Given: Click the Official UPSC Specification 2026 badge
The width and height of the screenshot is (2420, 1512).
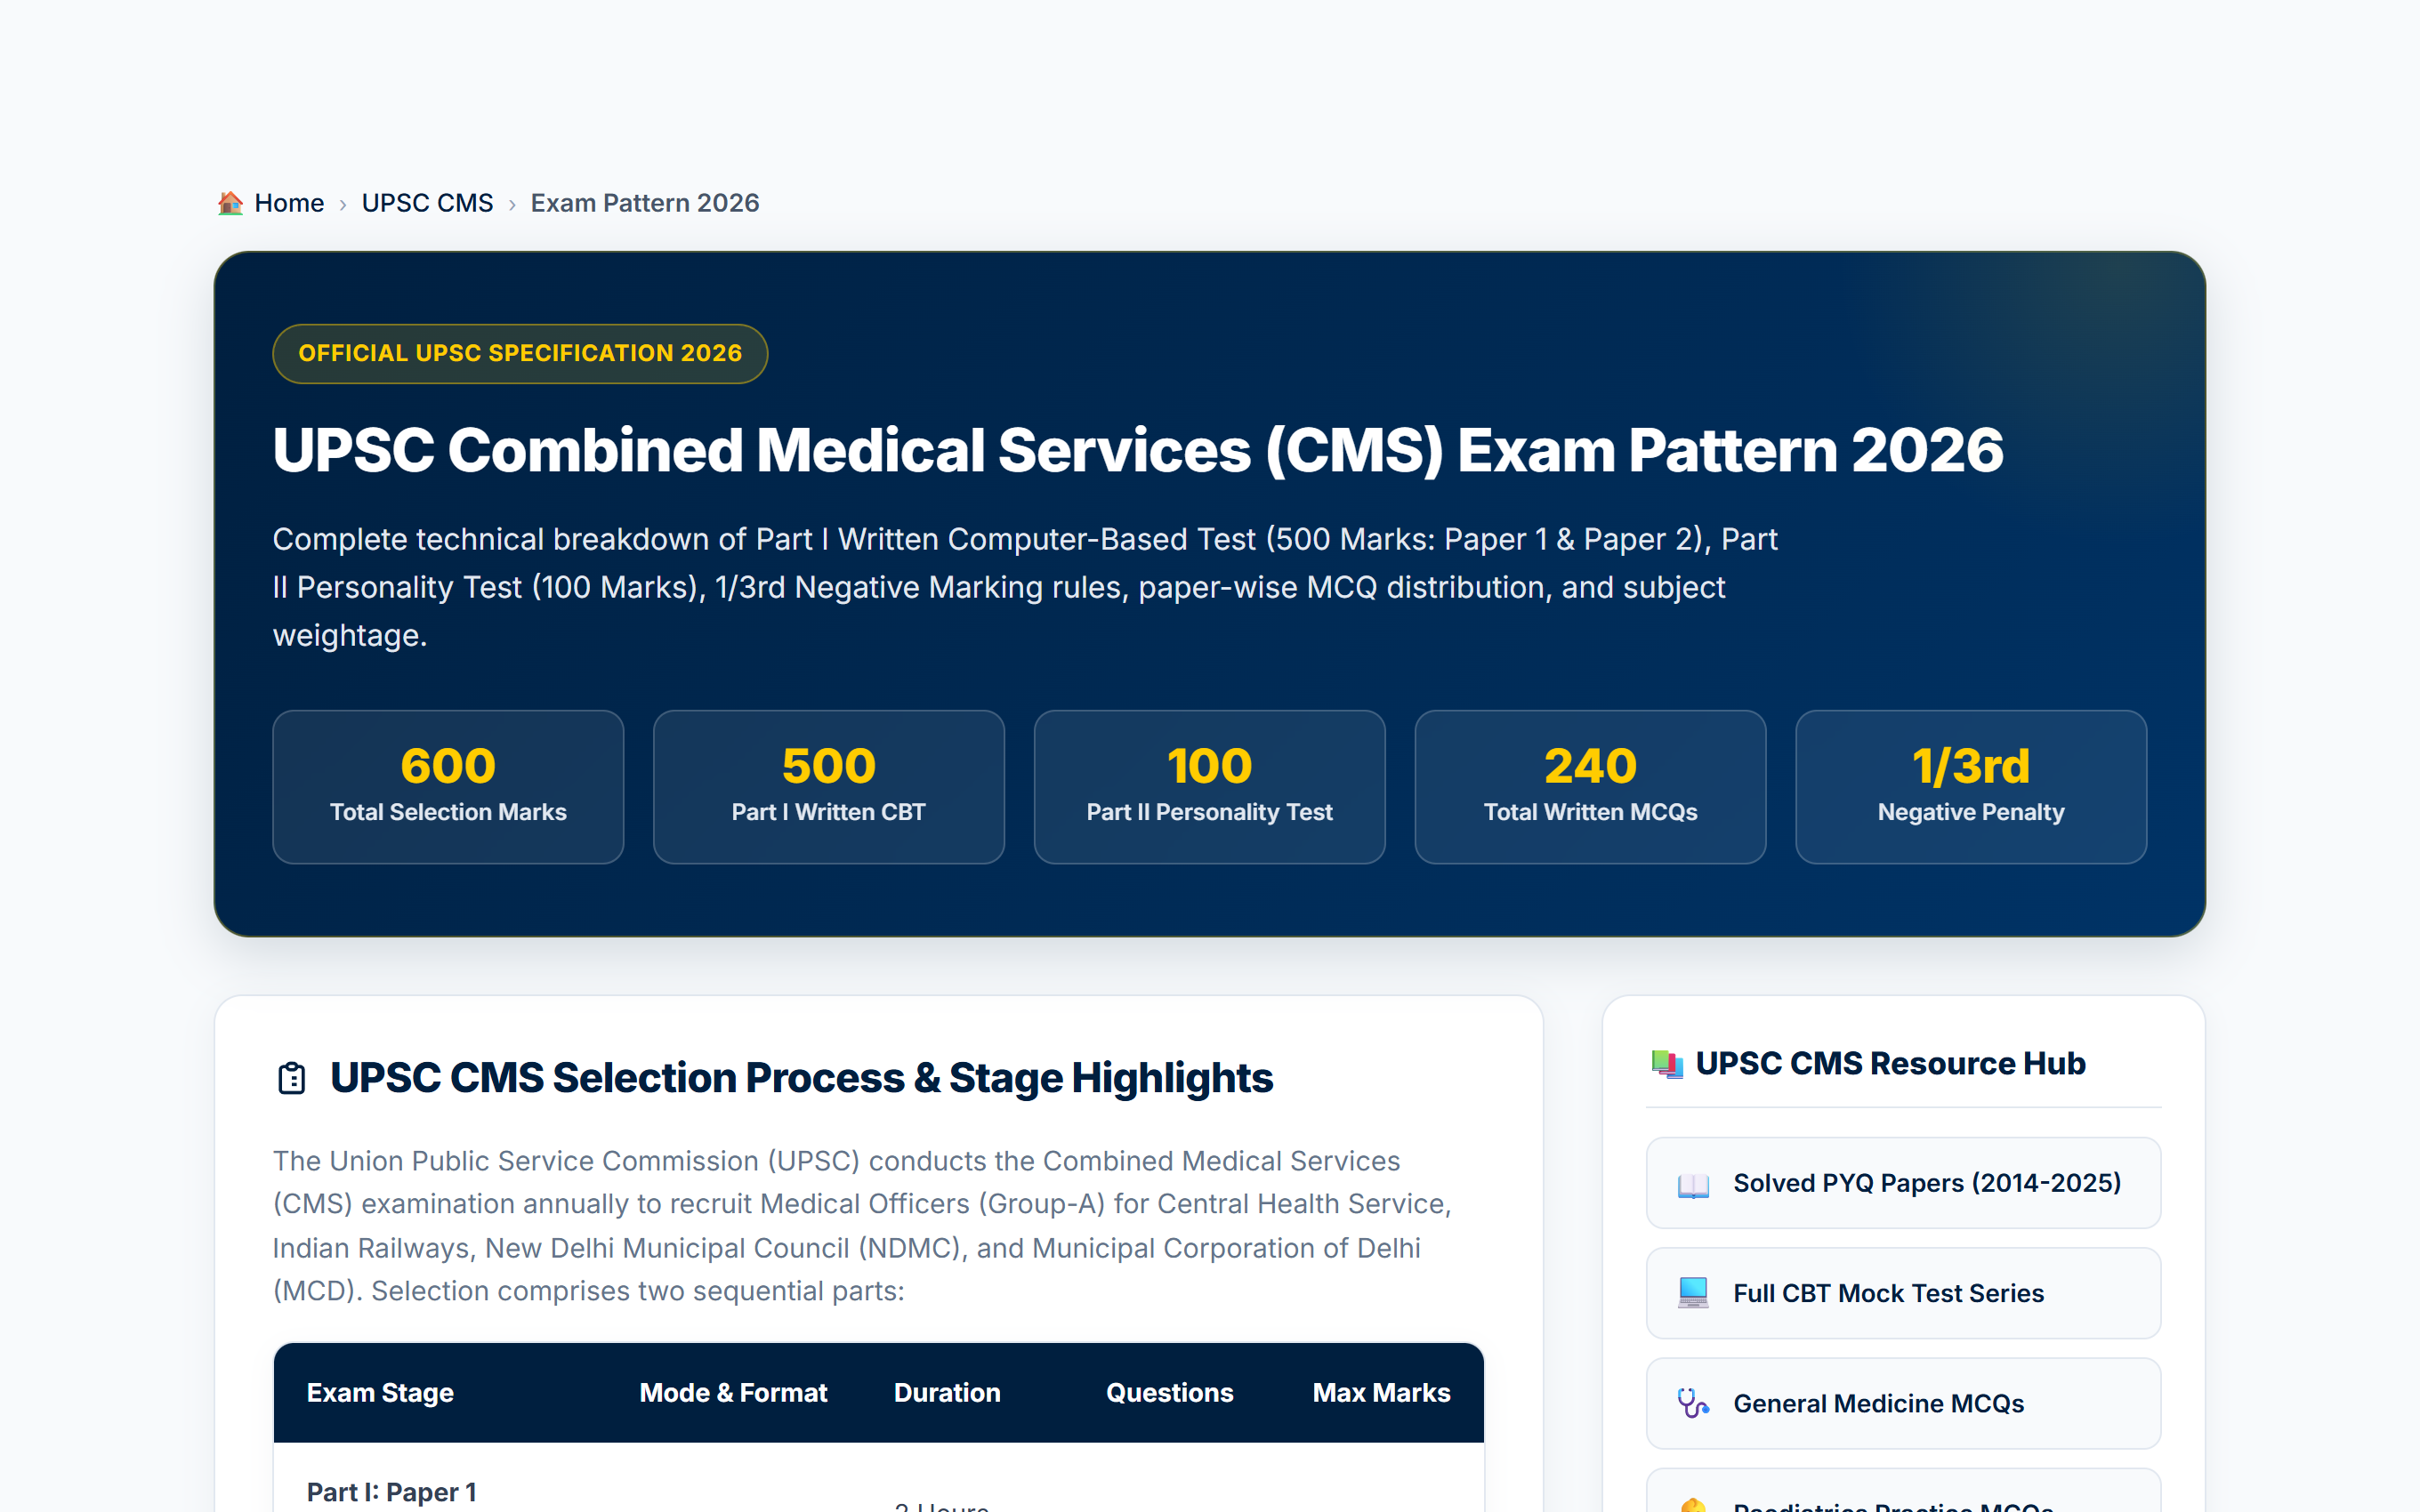Looking at the screenshot, I should pos(520,353).
